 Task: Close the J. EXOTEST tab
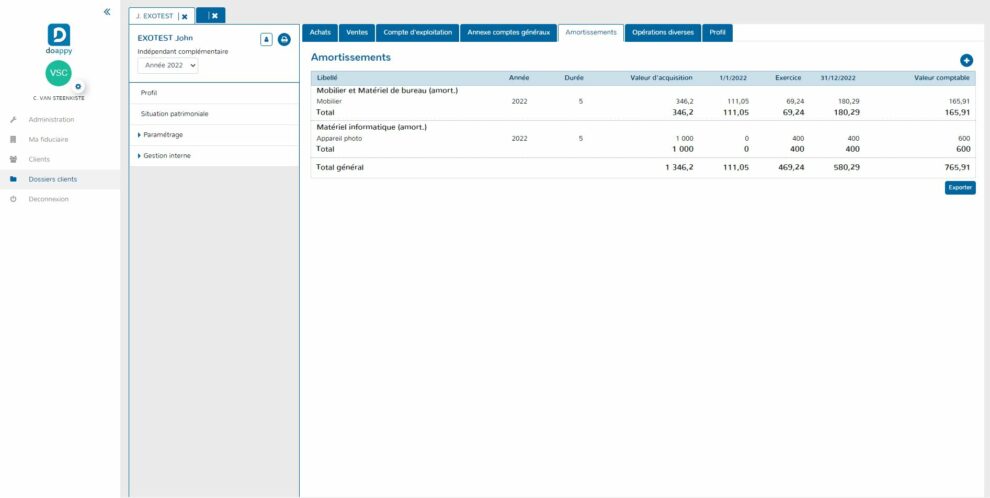(184, 16)
